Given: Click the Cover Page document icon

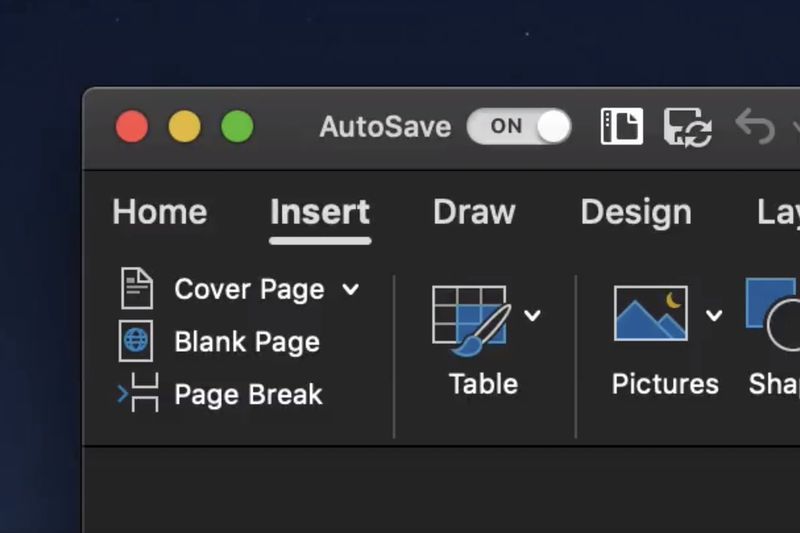Looking at the screenshot, I should point(137,288).
